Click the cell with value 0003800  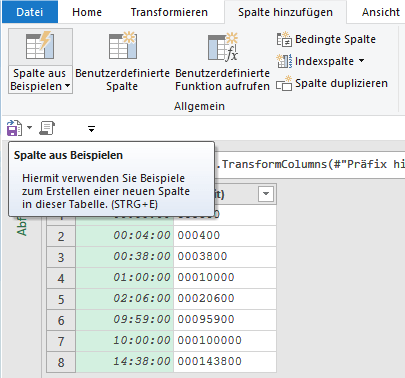[x=225, y=256]
